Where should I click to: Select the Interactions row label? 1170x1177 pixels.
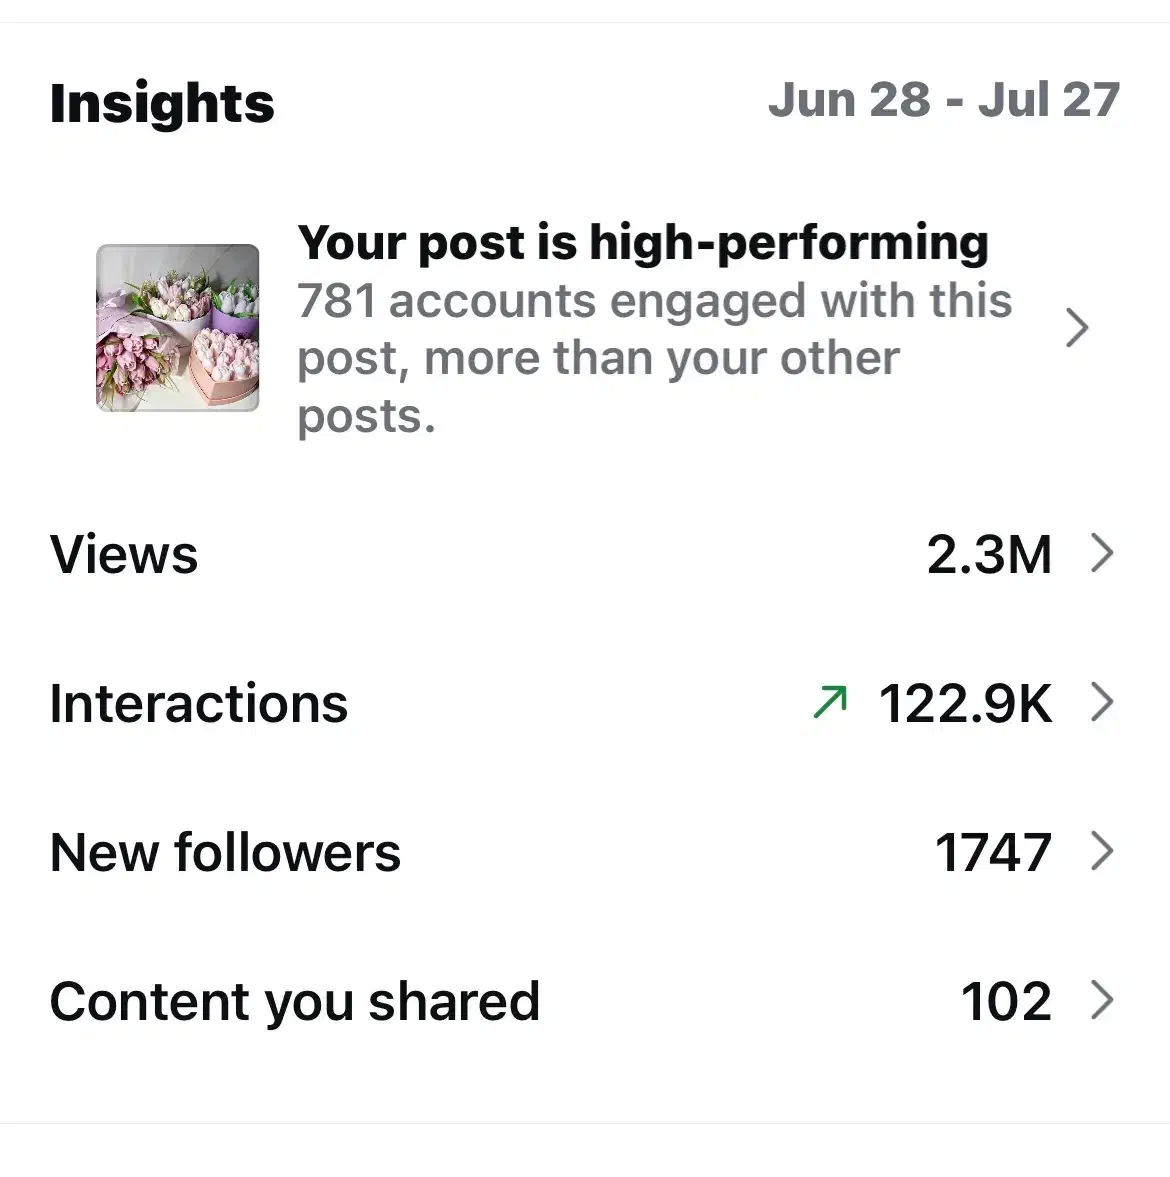tap(199, 703)
